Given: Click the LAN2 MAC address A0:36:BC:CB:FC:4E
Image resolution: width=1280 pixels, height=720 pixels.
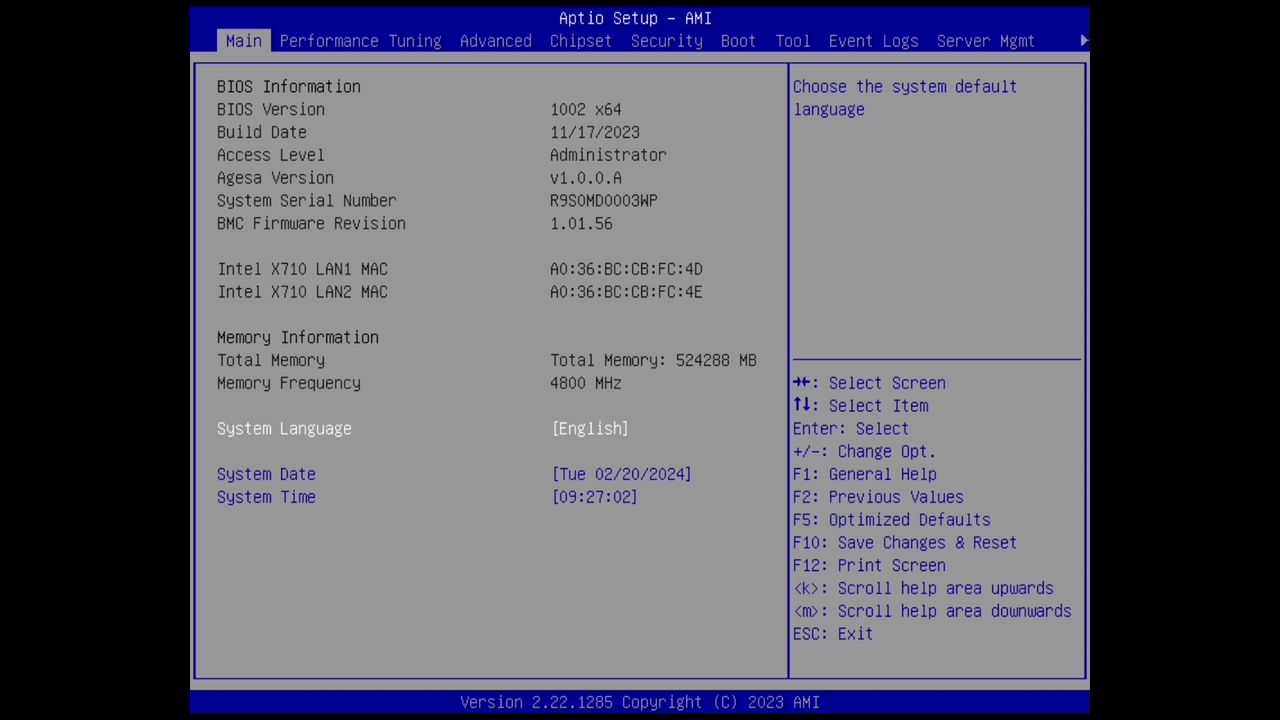Looking at the screenshot, I should [626, 292].
